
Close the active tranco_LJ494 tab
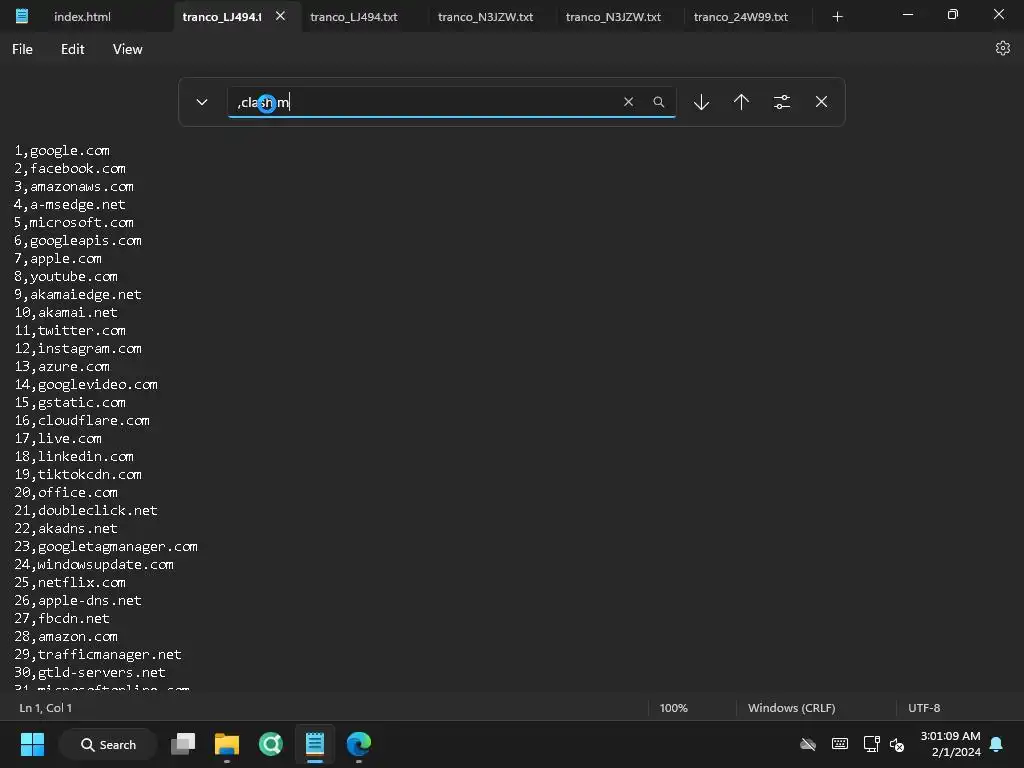(x=280, y=16)
